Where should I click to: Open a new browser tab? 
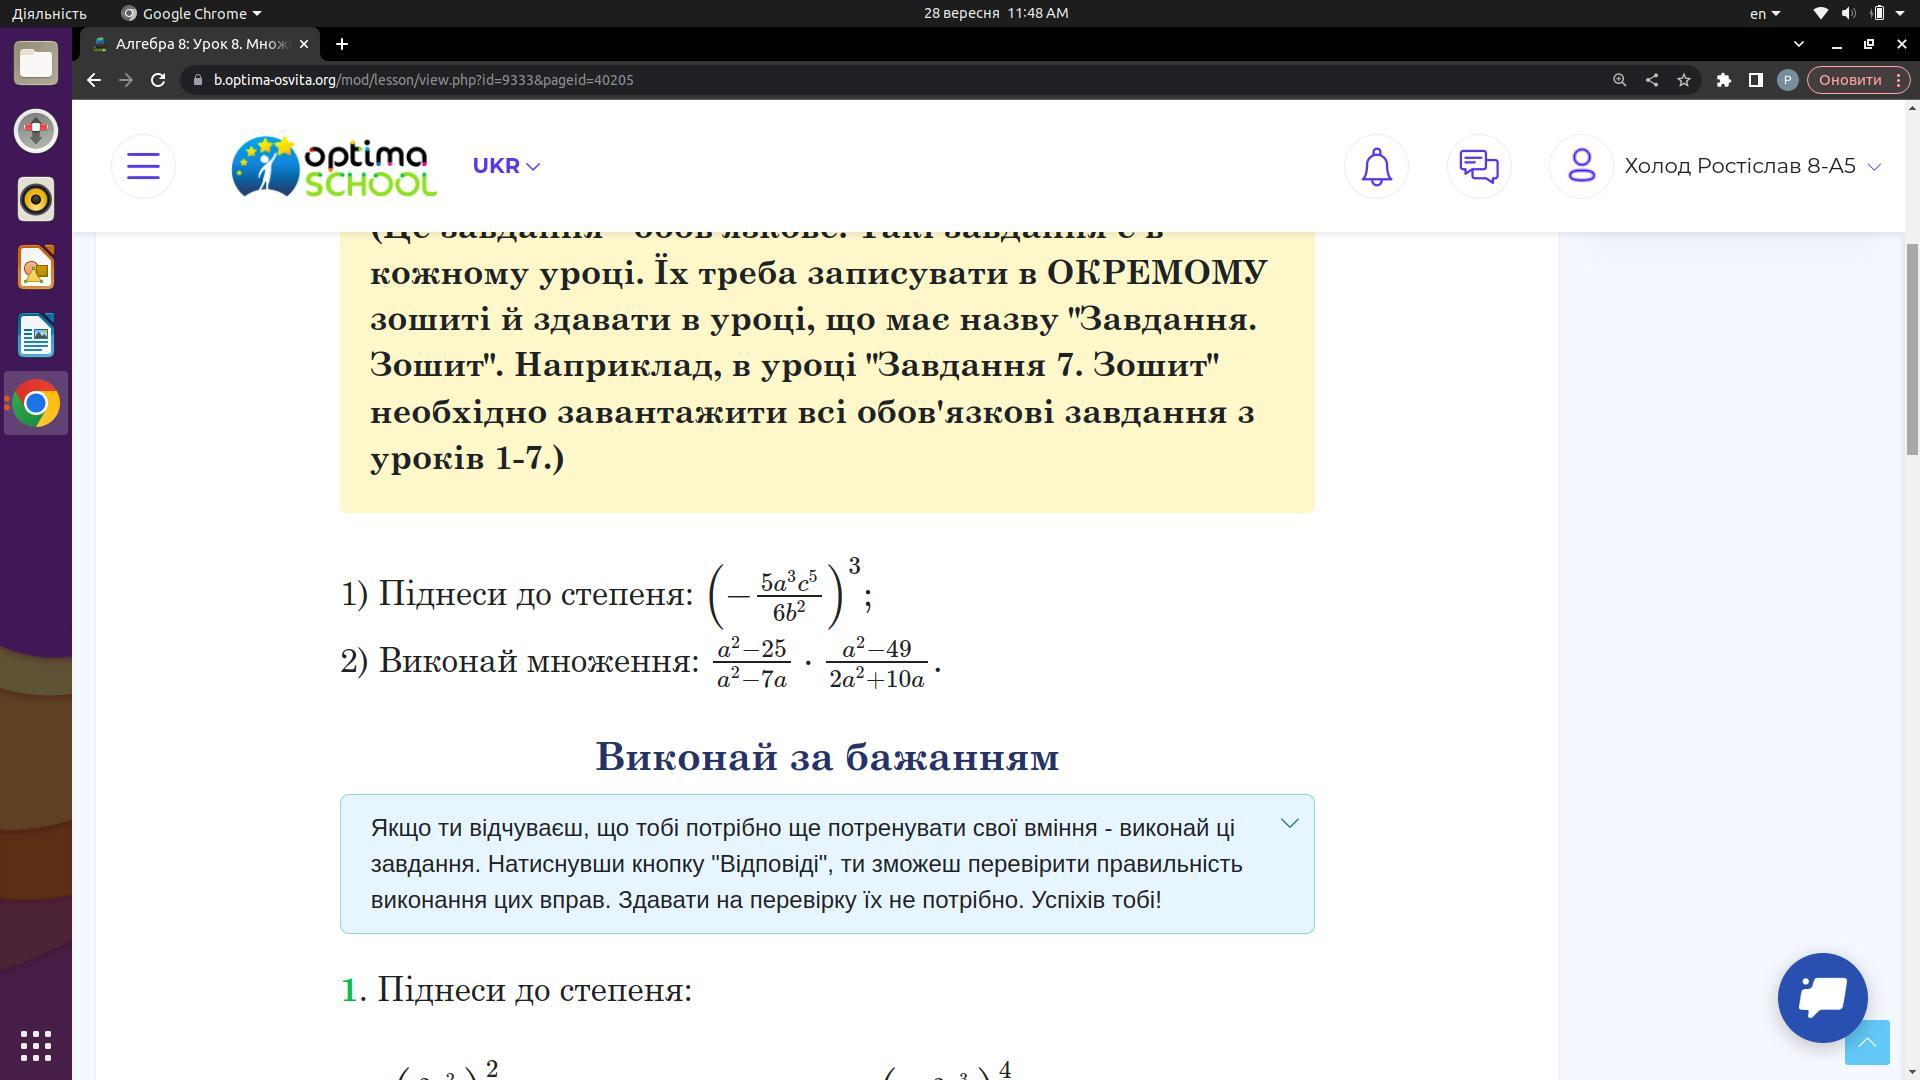click(x=341, y=44)
